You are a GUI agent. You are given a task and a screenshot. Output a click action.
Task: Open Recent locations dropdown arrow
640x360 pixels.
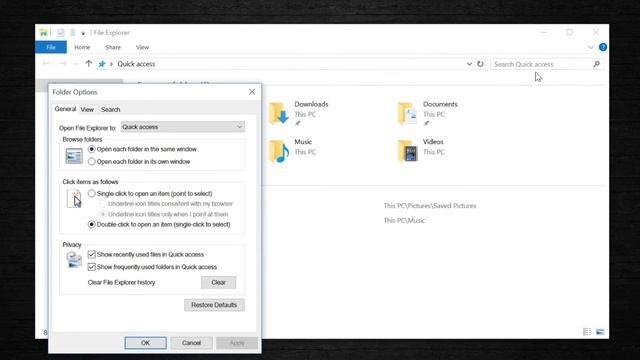point(76,64)
